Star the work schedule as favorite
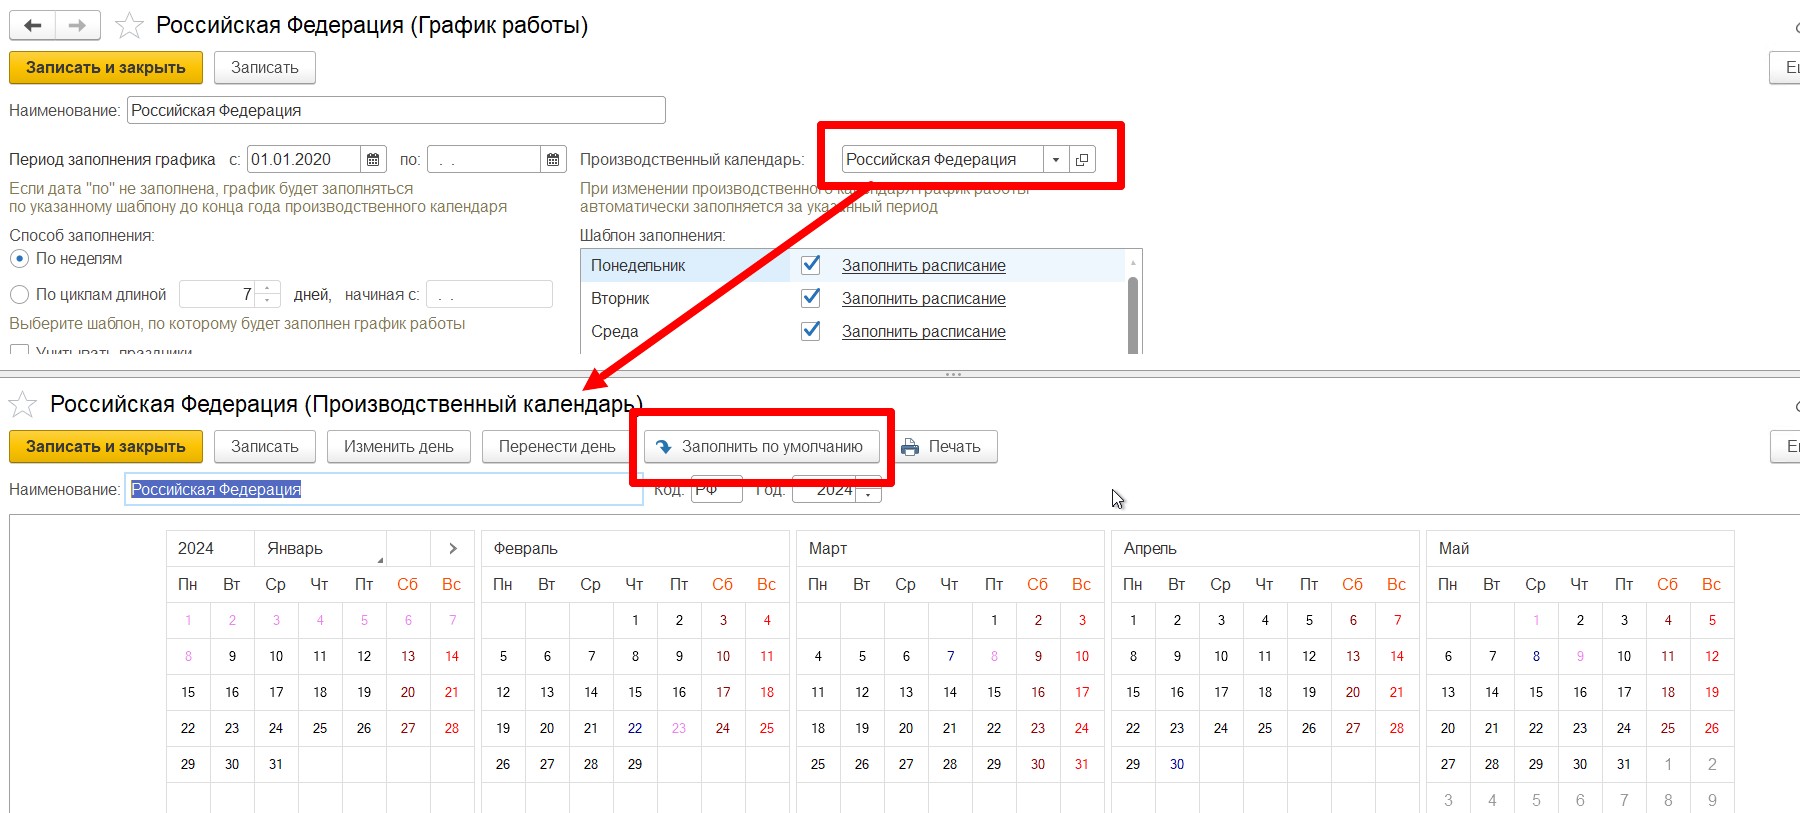 [x=129, y=26]
